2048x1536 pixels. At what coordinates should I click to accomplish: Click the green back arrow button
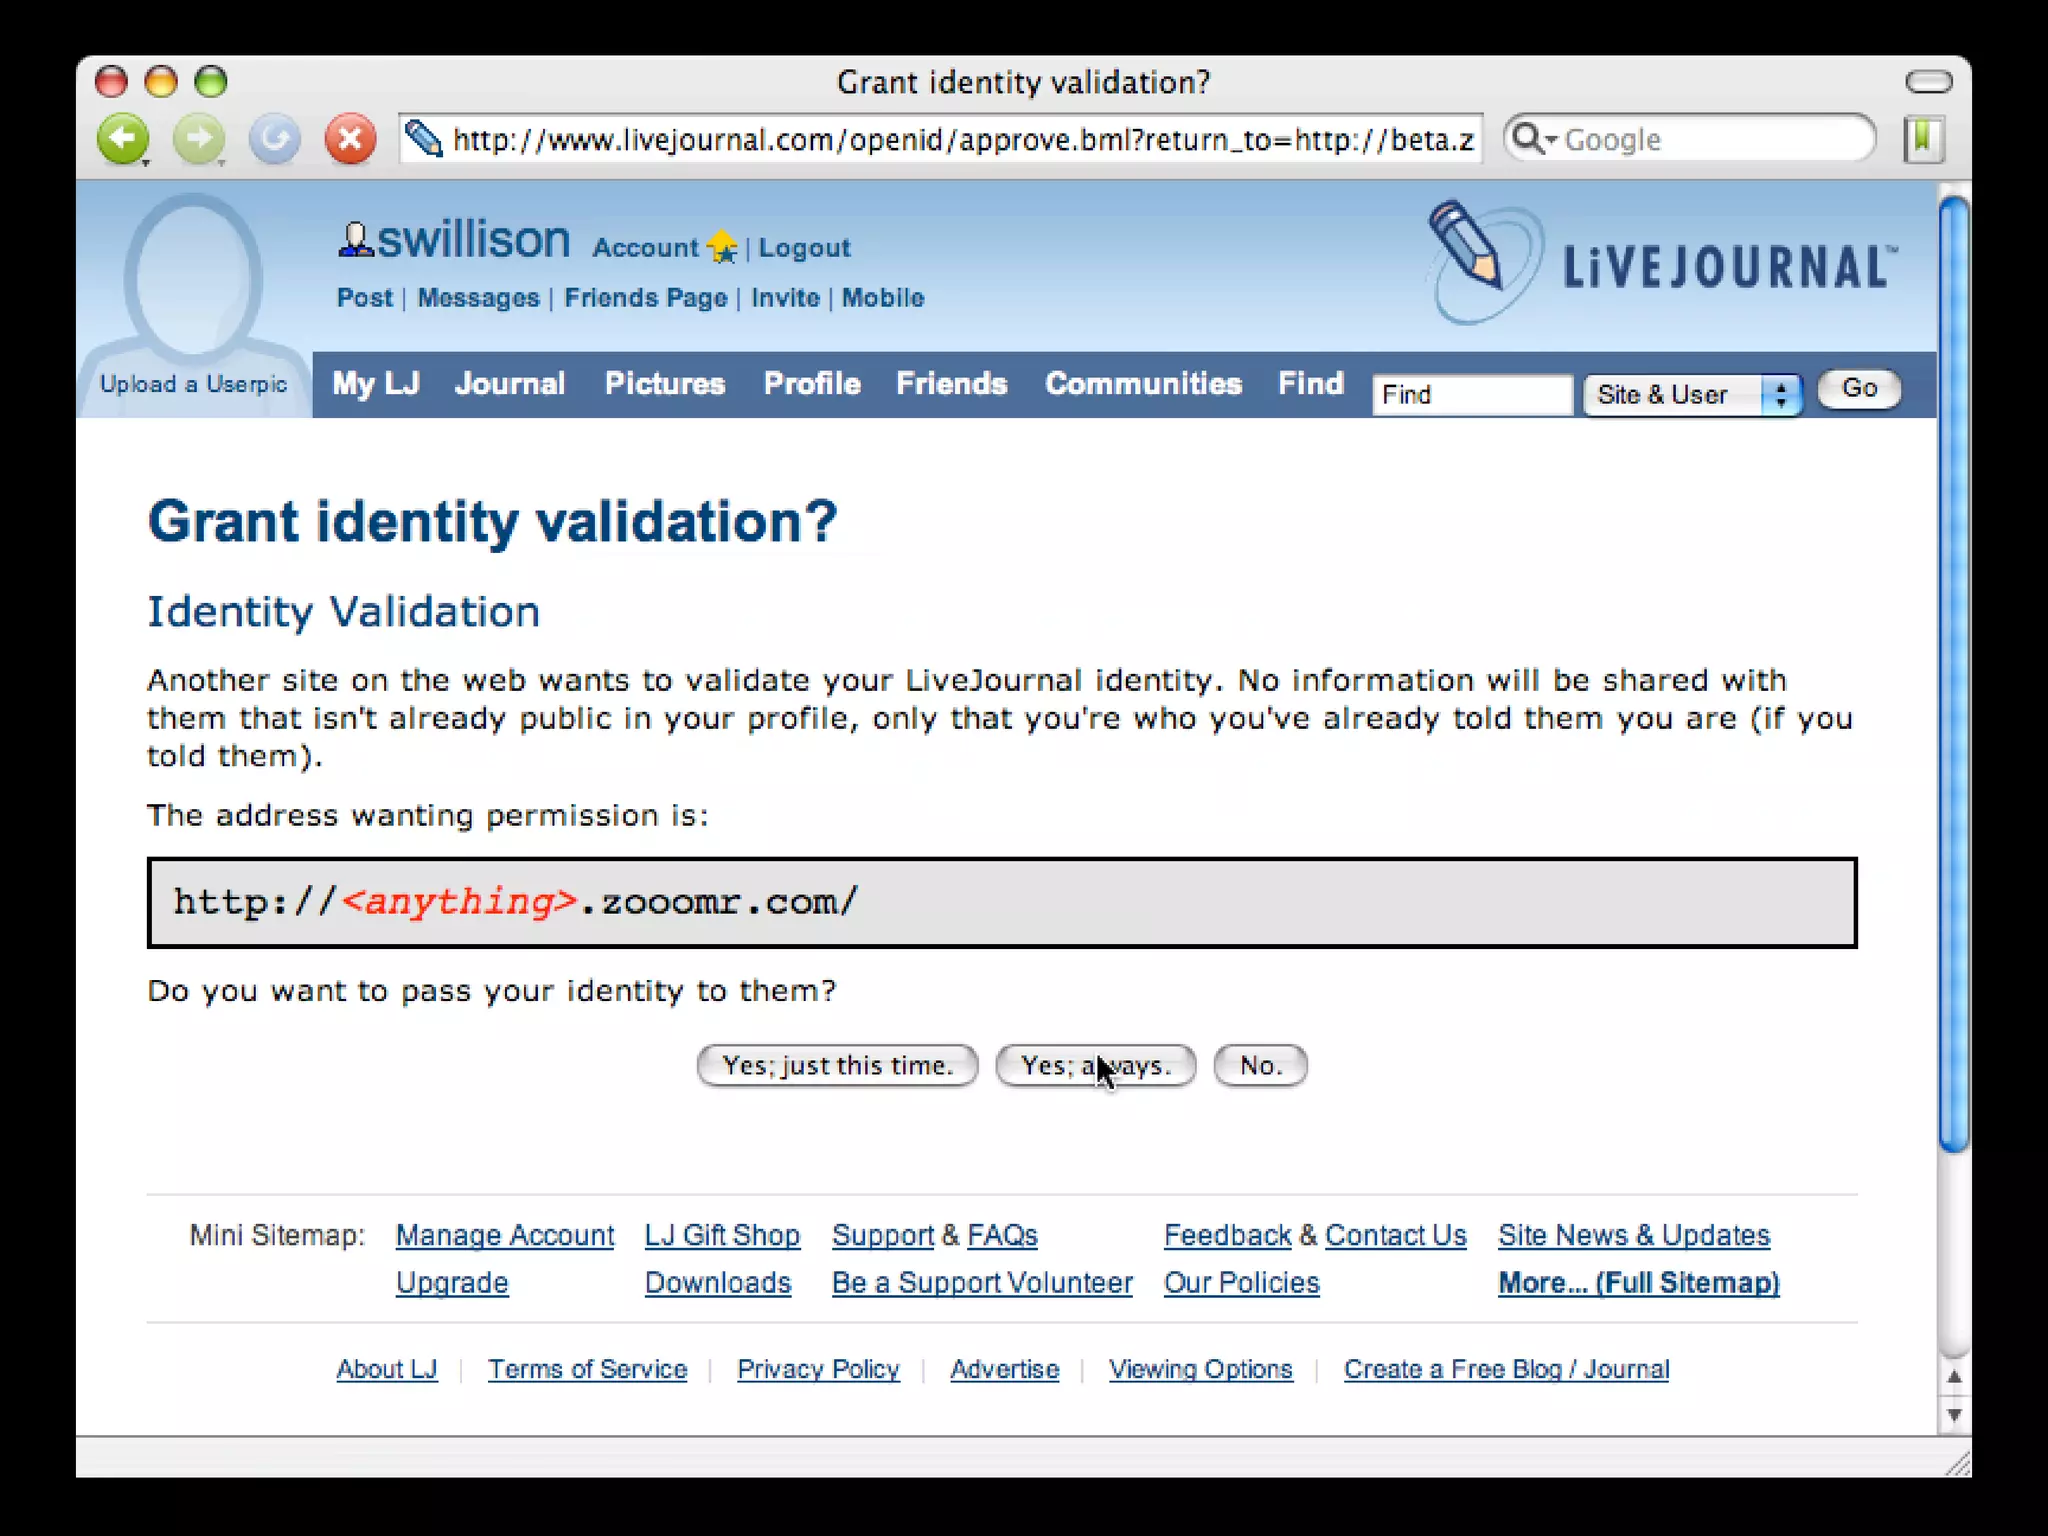tap(123, 139)
